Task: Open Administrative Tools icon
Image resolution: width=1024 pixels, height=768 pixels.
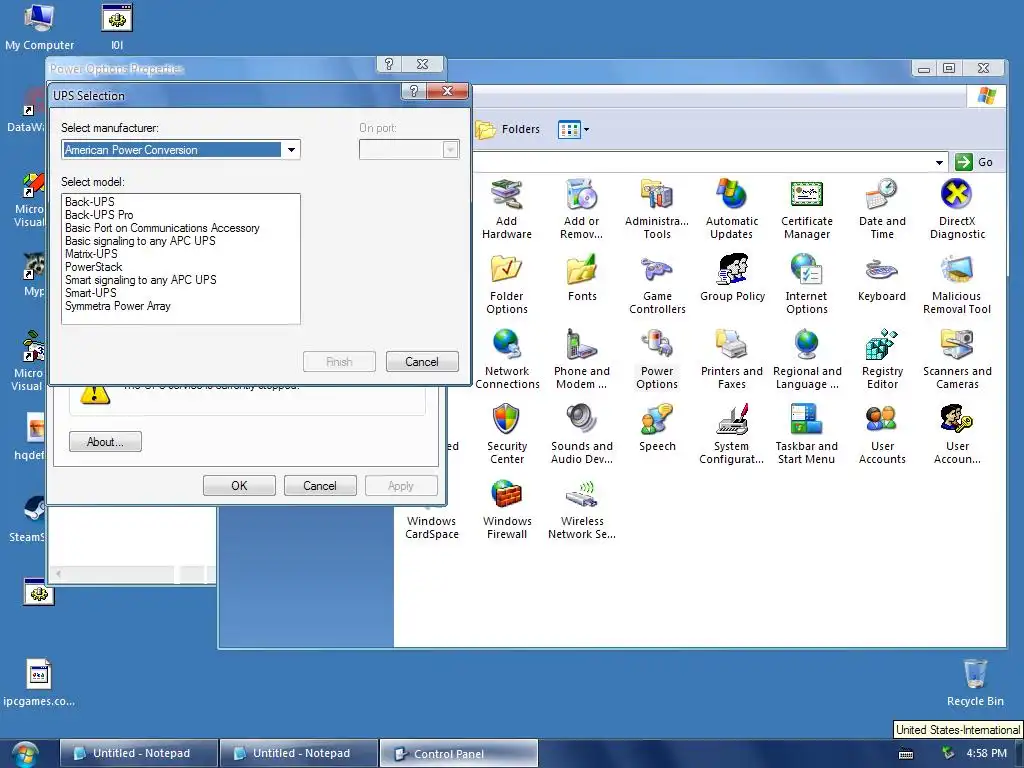Action: pyautogui.click(x=656, y=209)
